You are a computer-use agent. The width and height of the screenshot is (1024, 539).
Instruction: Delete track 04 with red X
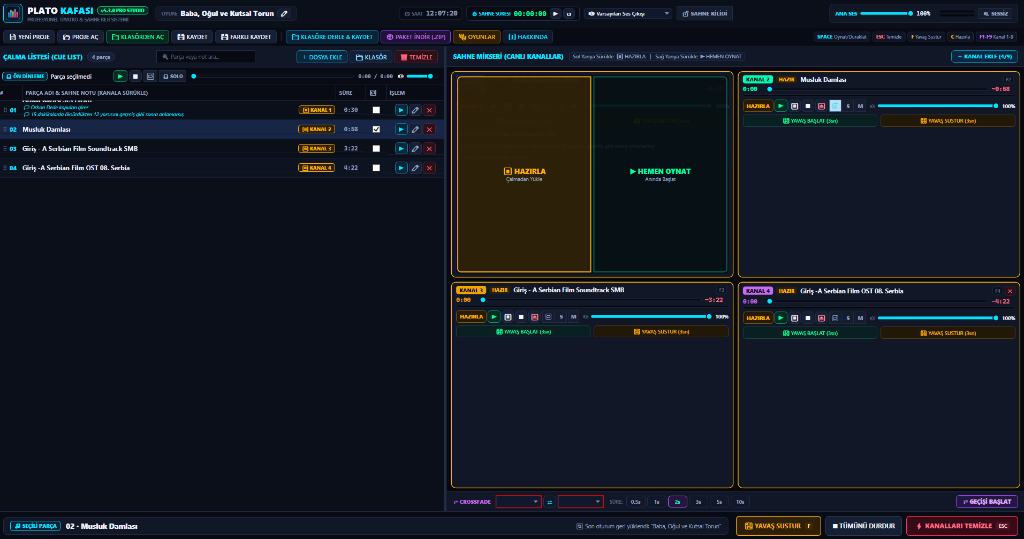coord(429,168)
